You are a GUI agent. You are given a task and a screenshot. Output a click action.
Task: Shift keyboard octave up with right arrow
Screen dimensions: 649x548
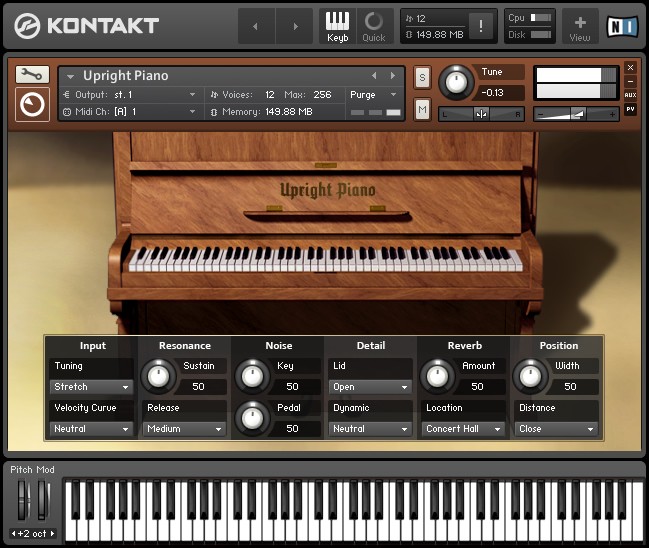tap(52, 534)
